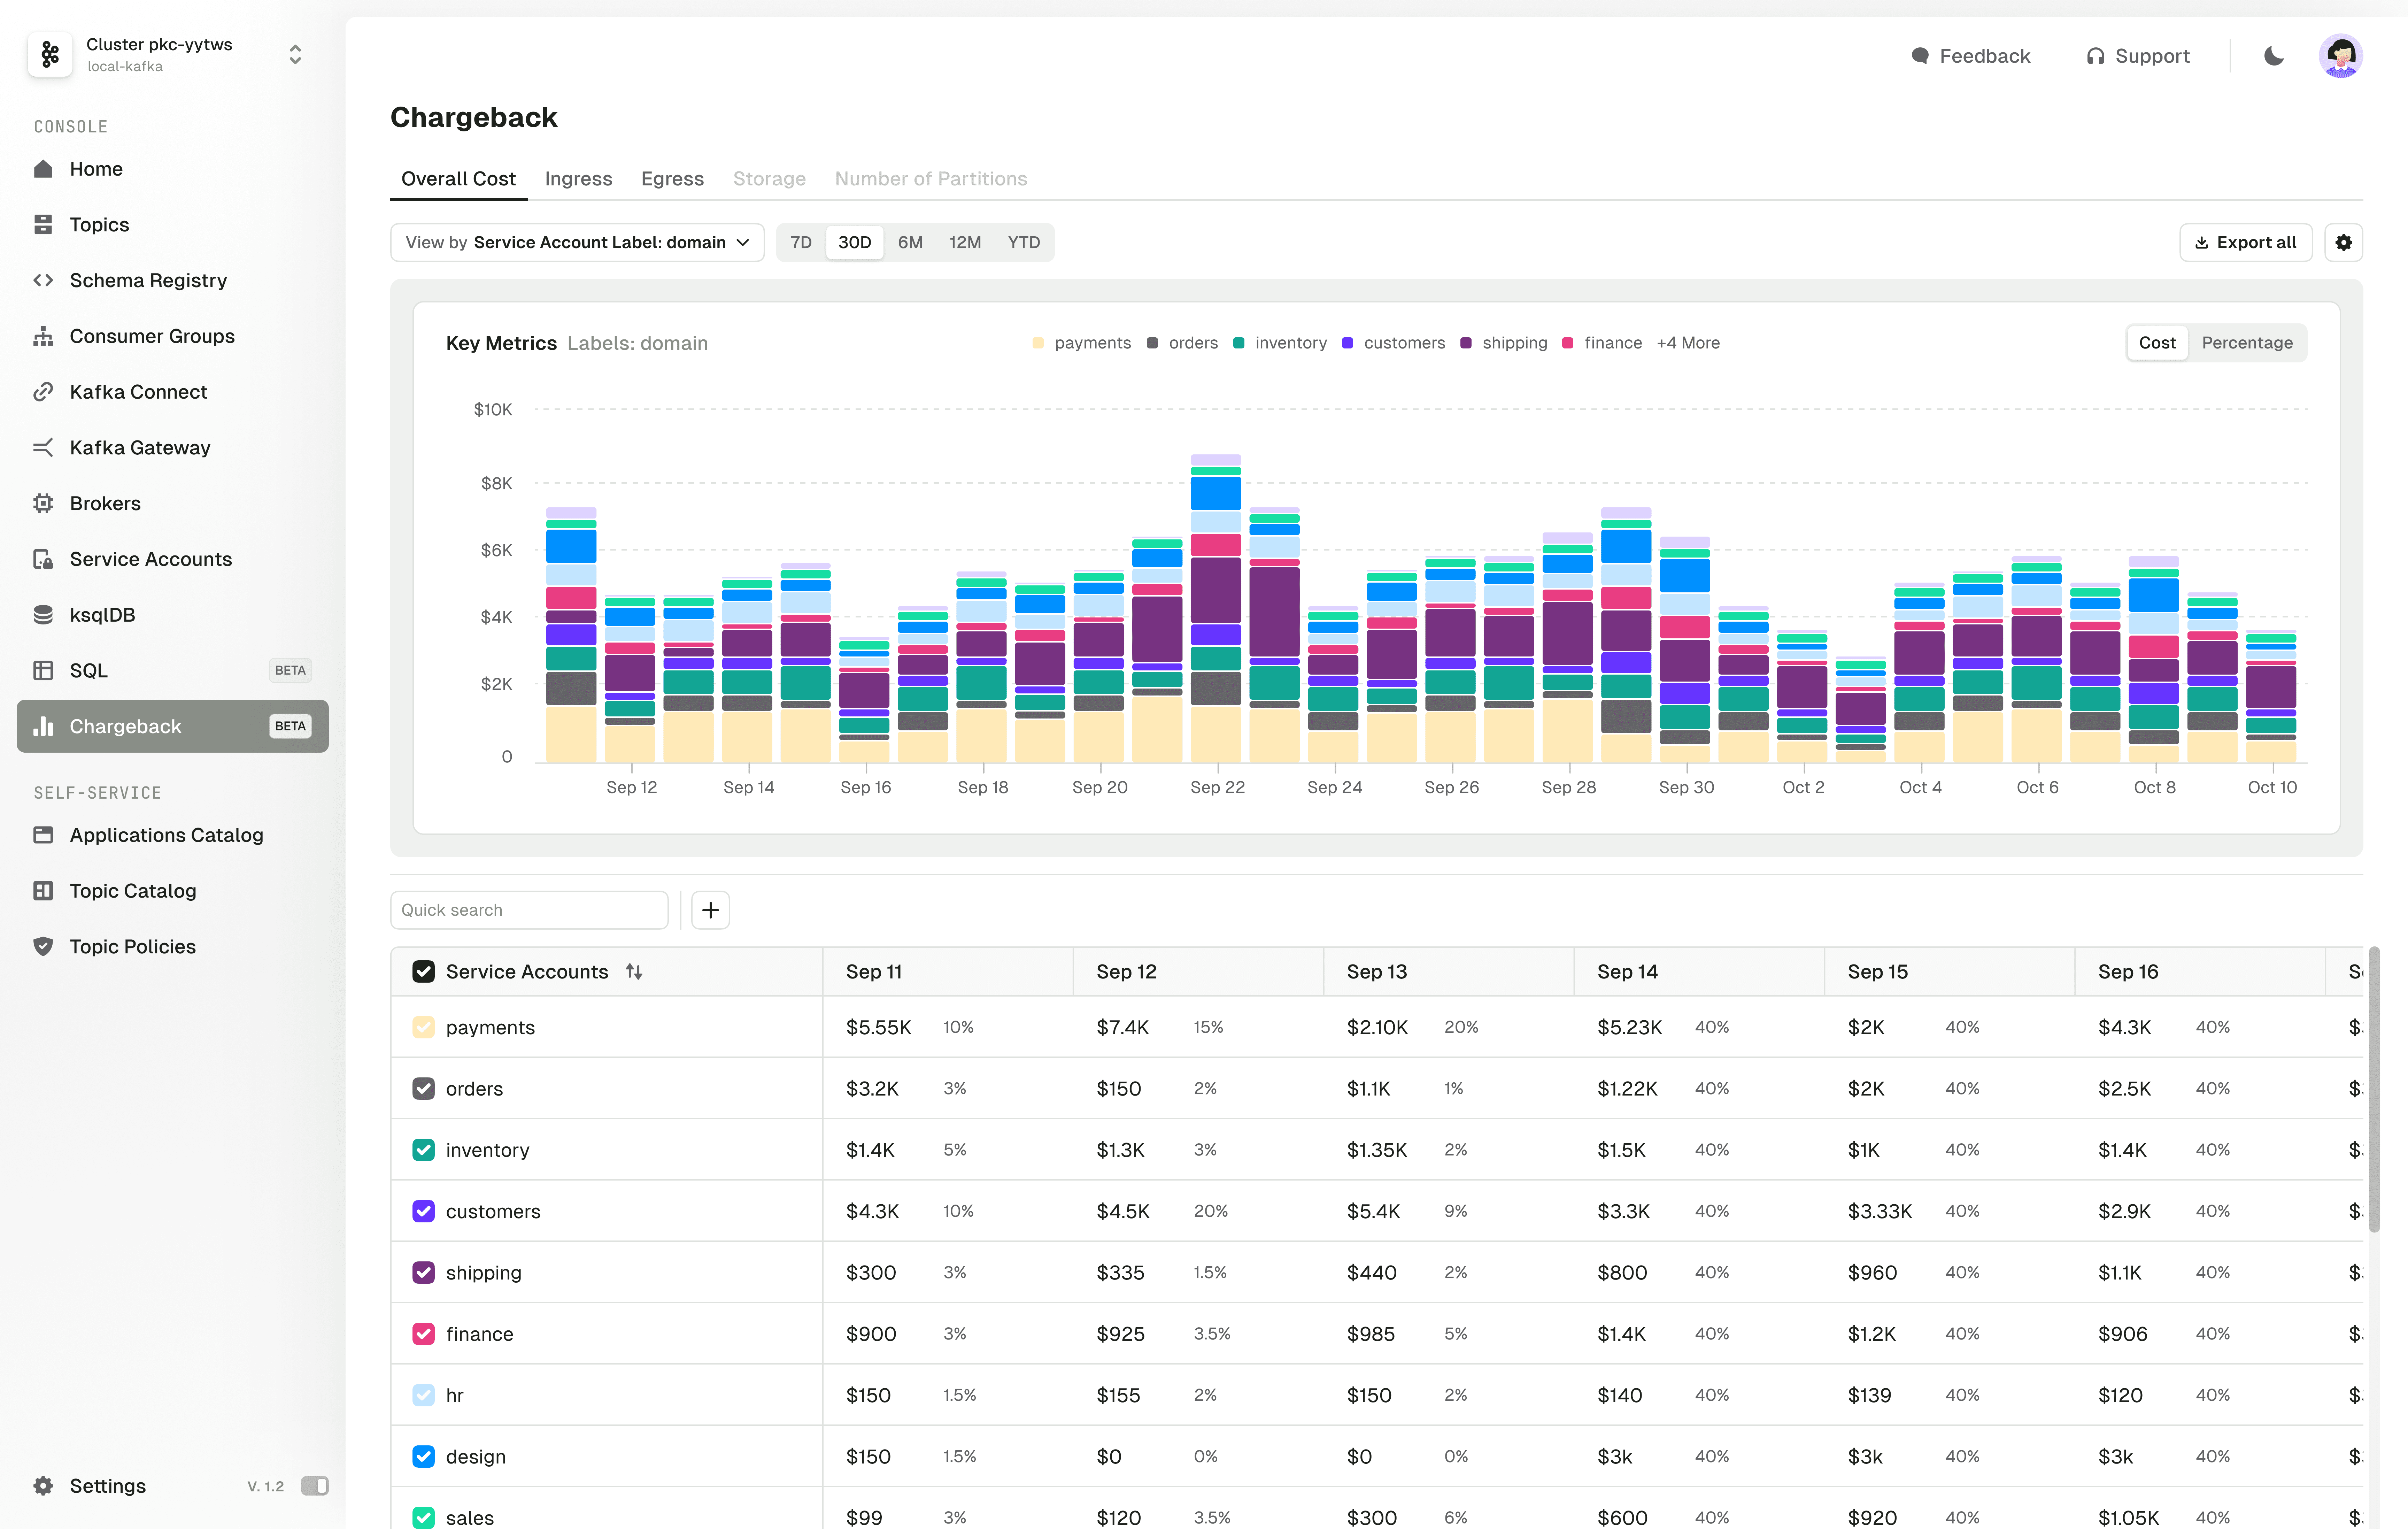Switch to the Egress tab
The image size is (2408, 1529).
[672, 177]
